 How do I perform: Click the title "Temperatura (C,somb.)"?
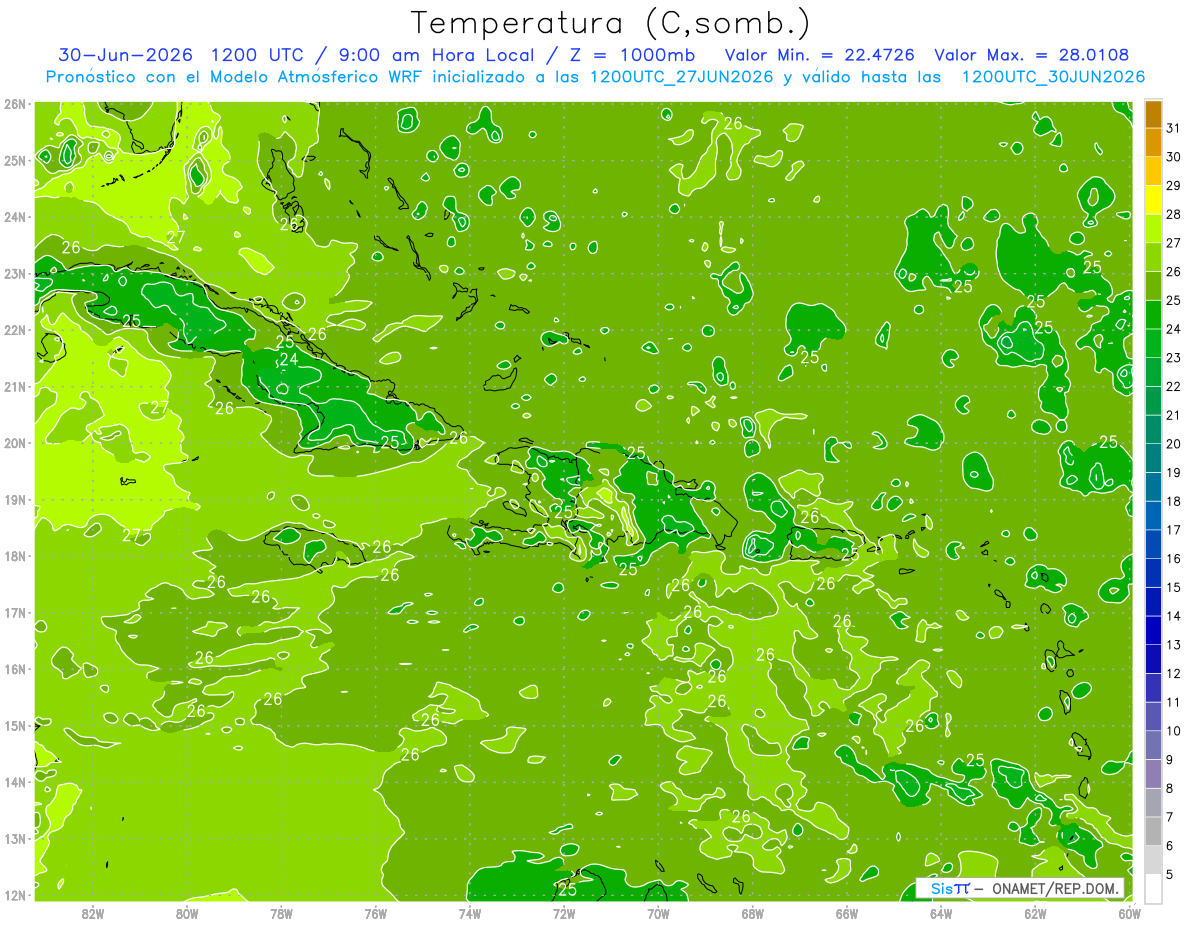(609, 23)
